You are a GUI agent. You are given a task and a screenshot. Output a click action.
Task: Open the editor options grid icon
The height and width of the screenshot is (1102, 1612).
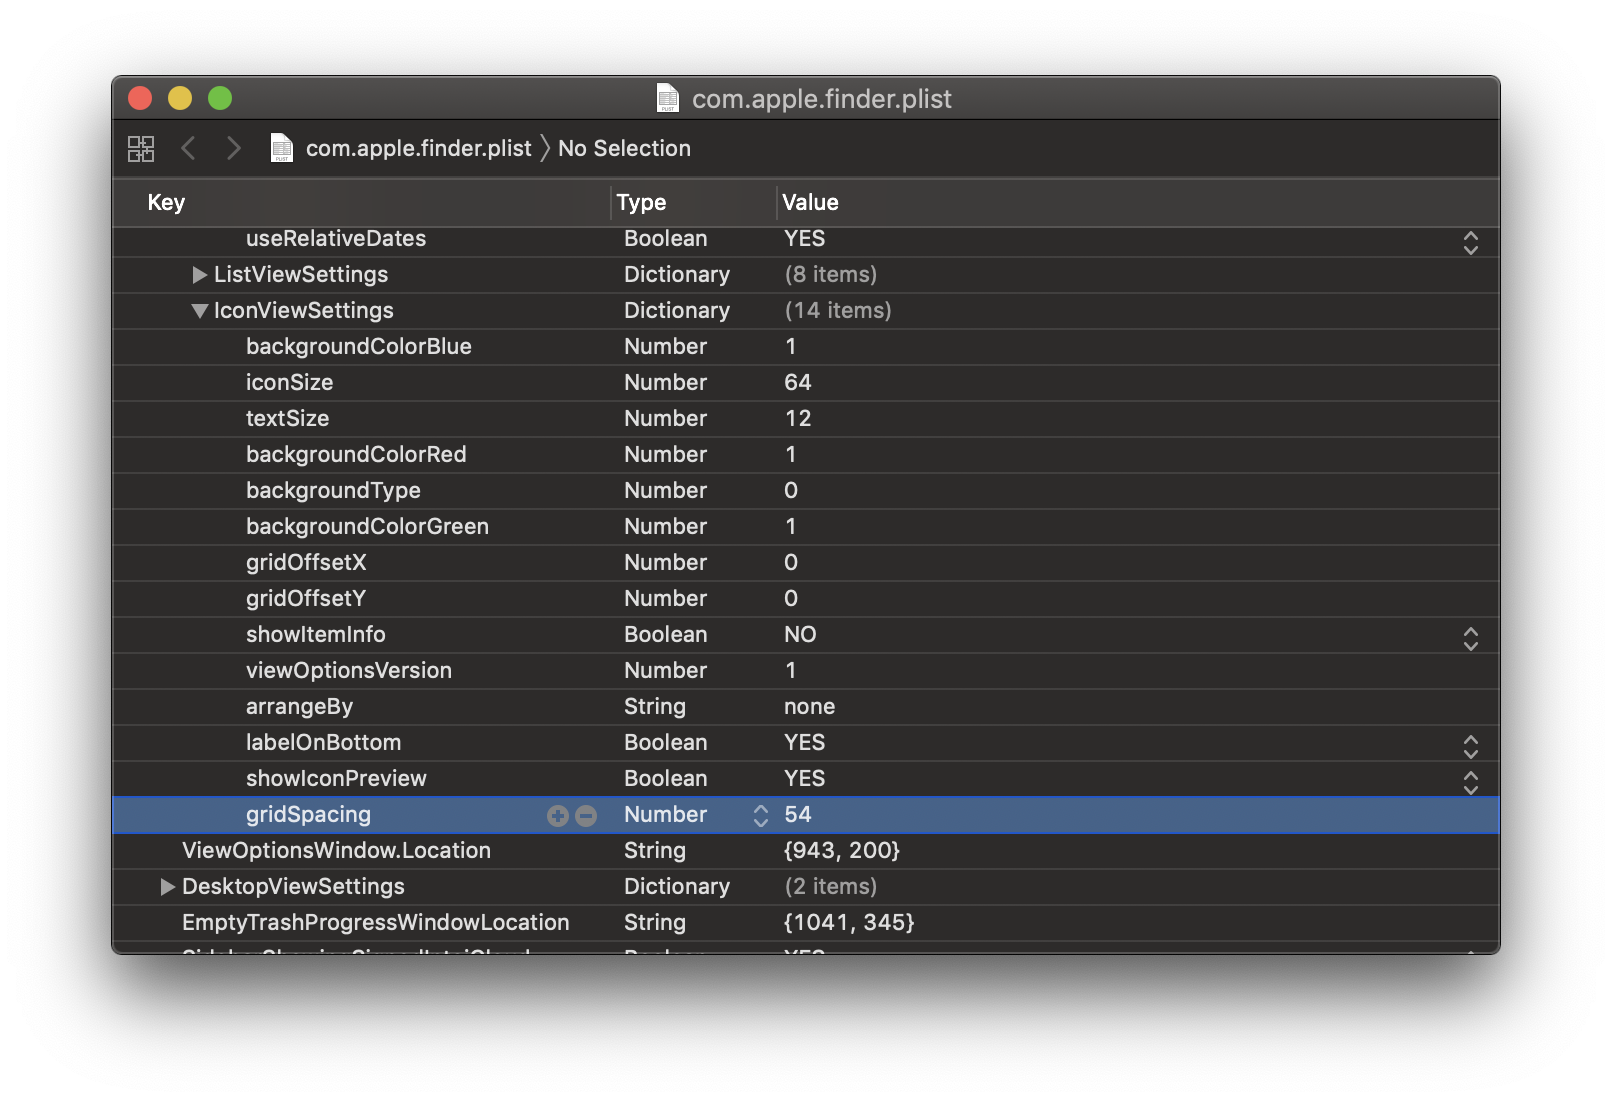pos(140,148)
